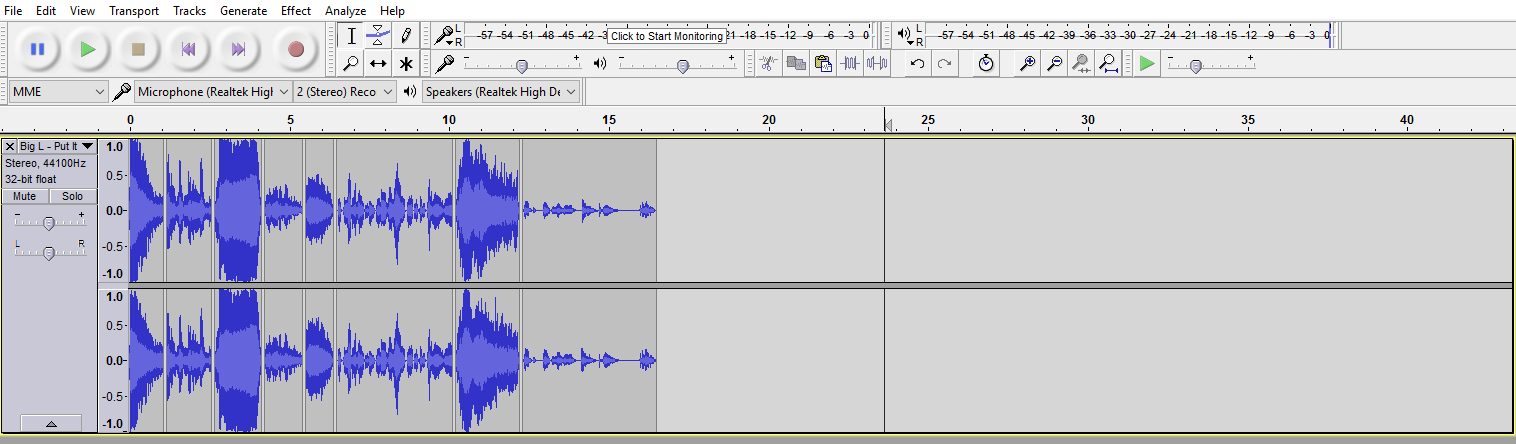Screen dimensions: 1516x444
Task: Click timeline ruler at 15 seconds
Action: coord(608,120)
